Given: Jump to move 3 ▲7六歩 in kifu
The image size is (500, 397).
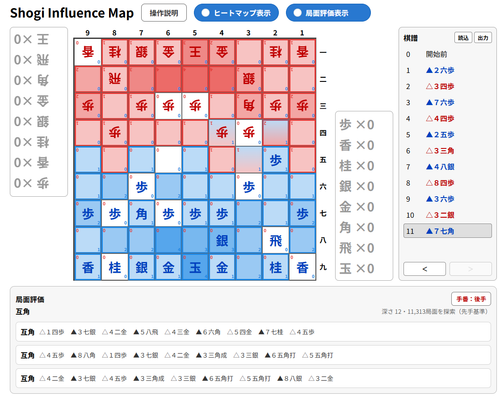Looking at the screenshot, I should (447, 102).
